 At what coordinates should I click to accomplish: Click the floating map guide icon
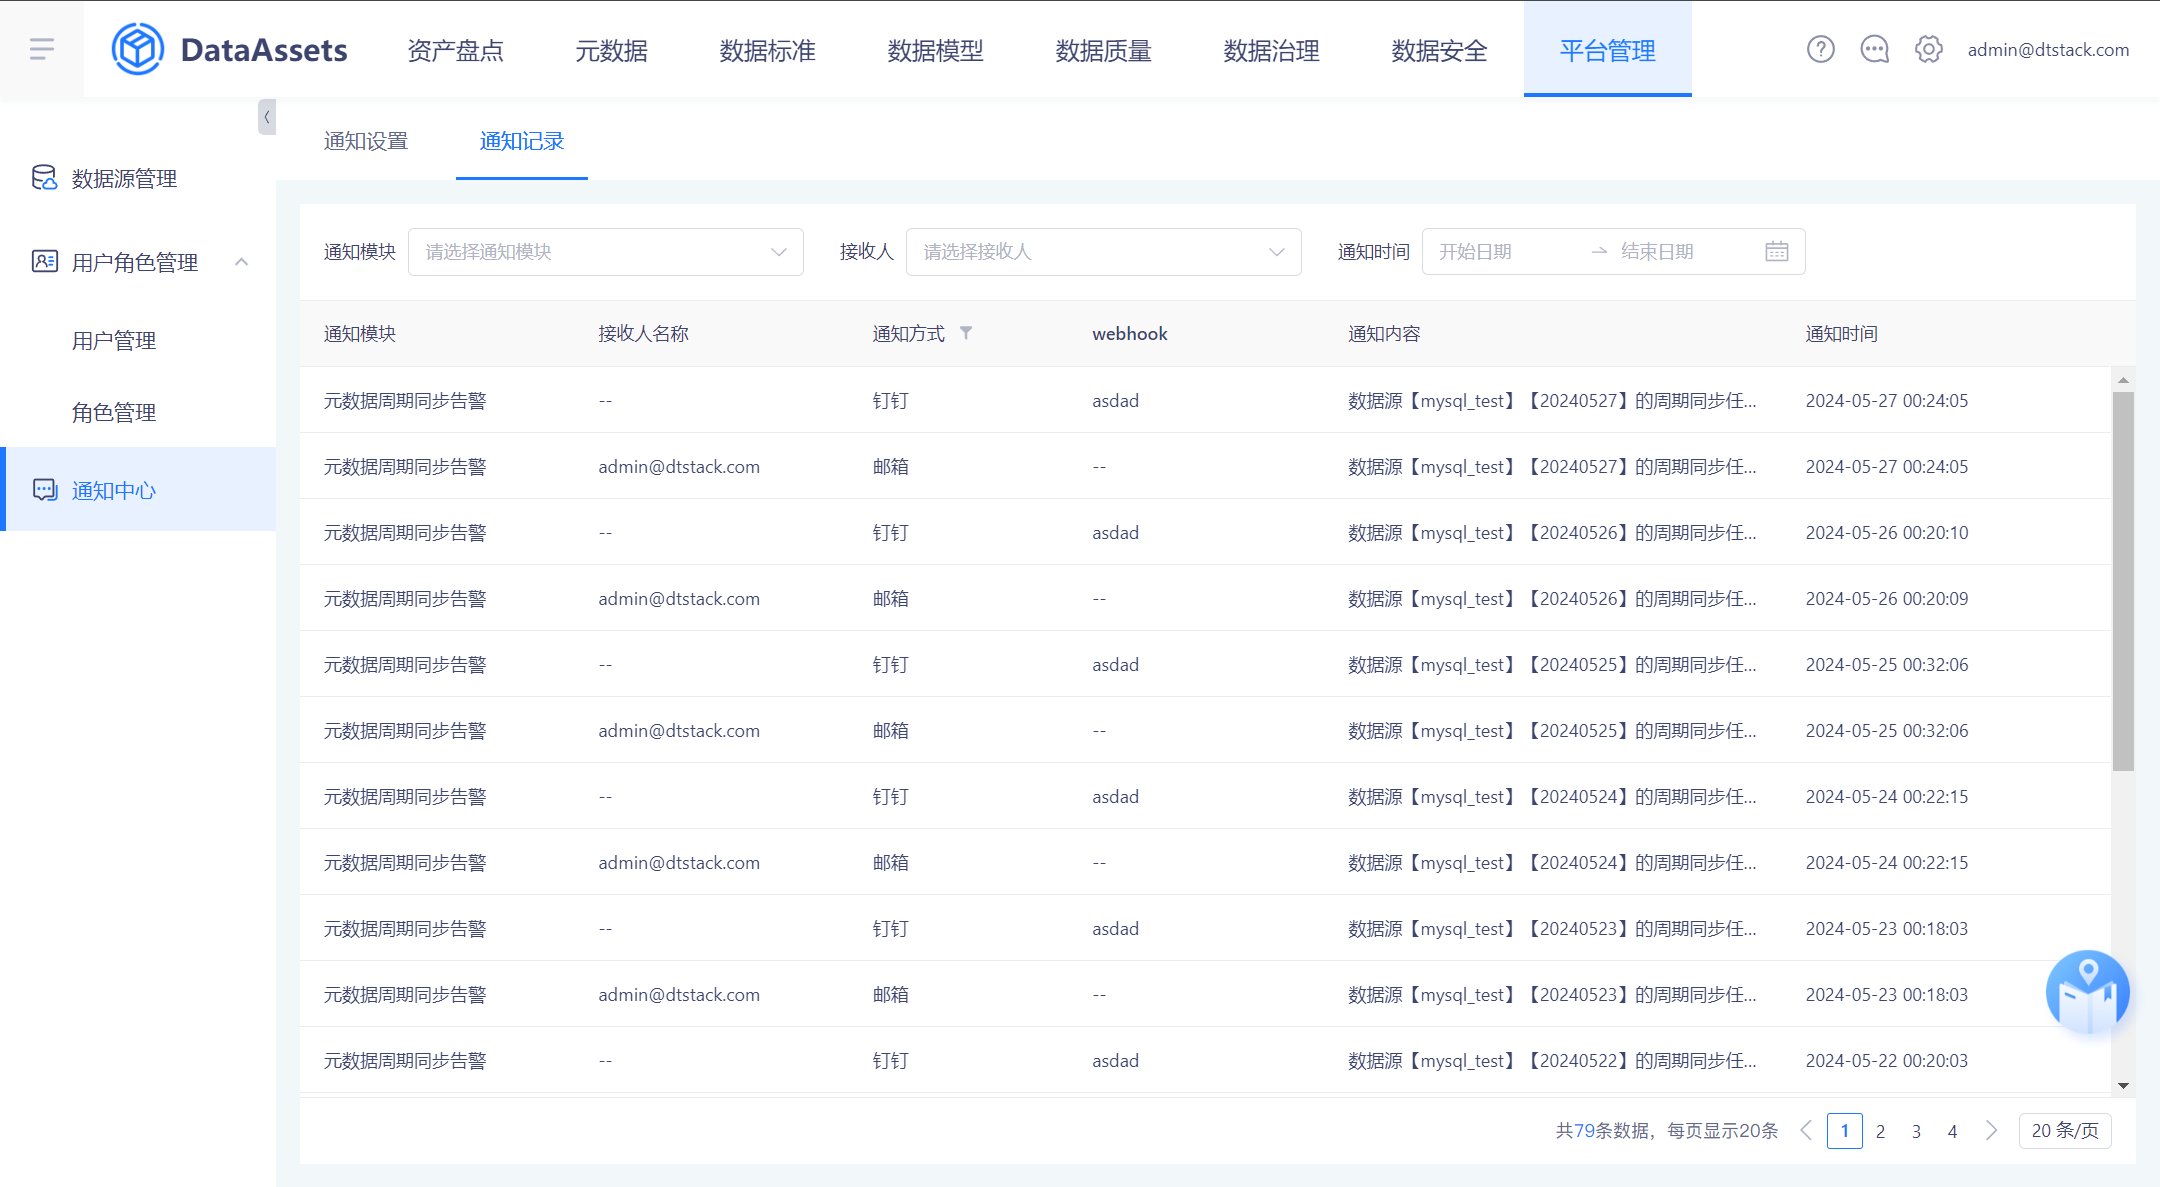click(2087, 992)
